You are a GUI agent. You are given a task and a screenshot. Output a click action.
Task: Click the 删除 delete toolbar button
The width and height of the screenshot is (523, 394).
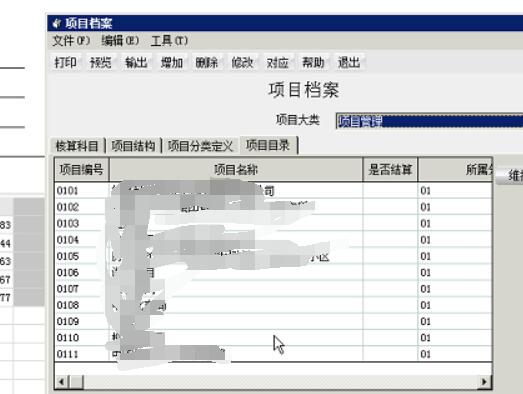click(207, 62)
